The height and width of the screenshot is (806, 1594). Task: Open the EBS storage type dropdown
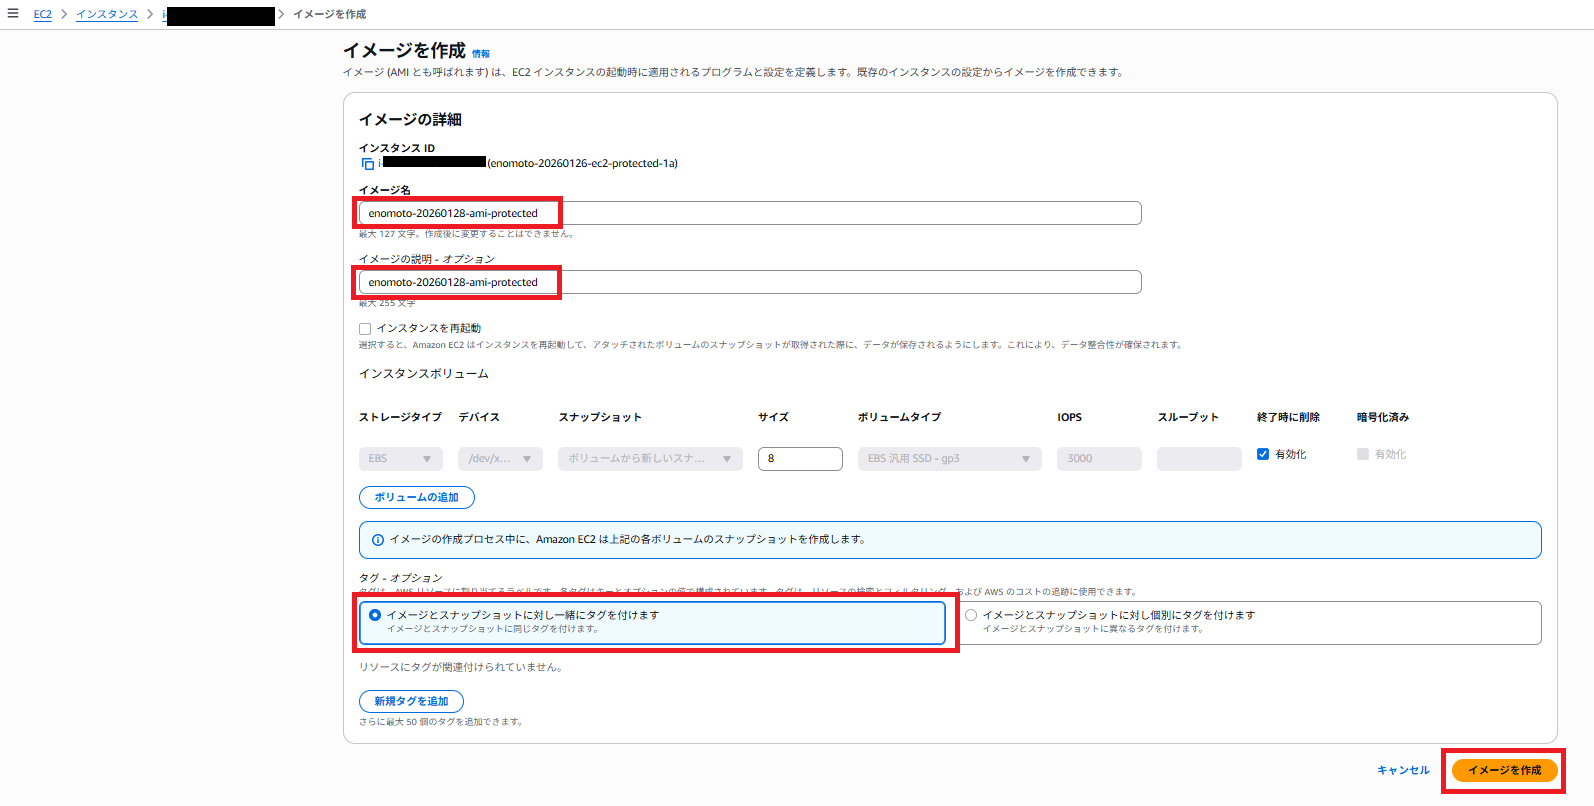pos(400,459)
